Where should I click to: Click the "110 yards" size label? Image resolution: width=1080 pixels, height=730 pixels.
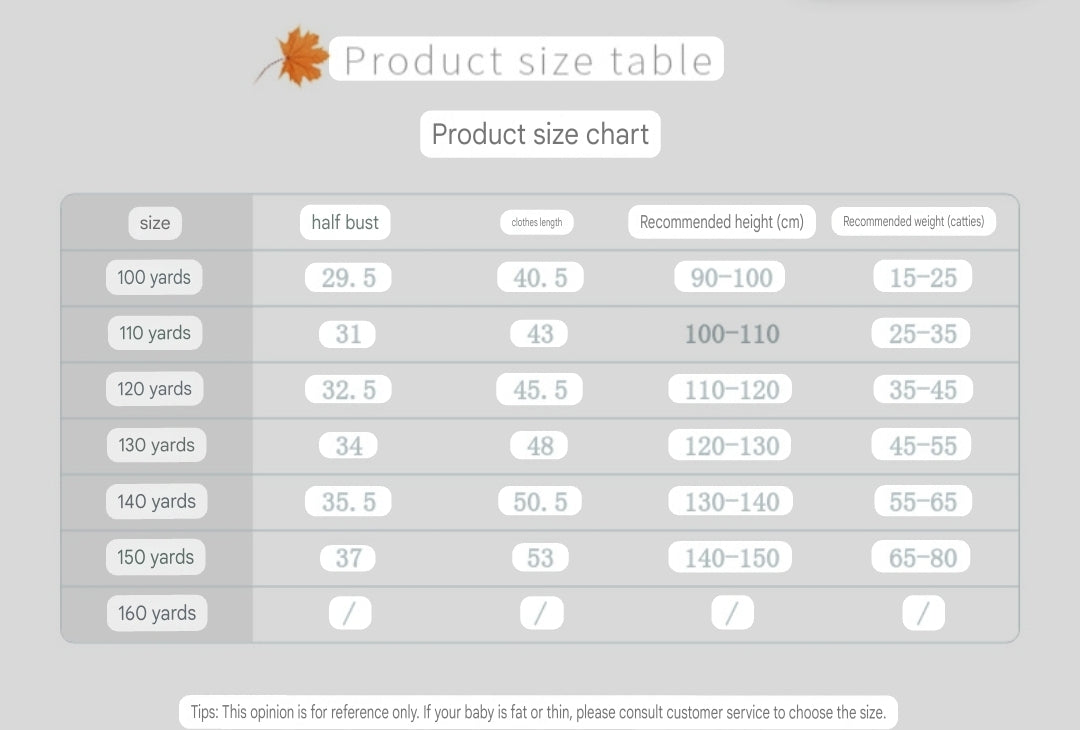[x=155, y=334]
